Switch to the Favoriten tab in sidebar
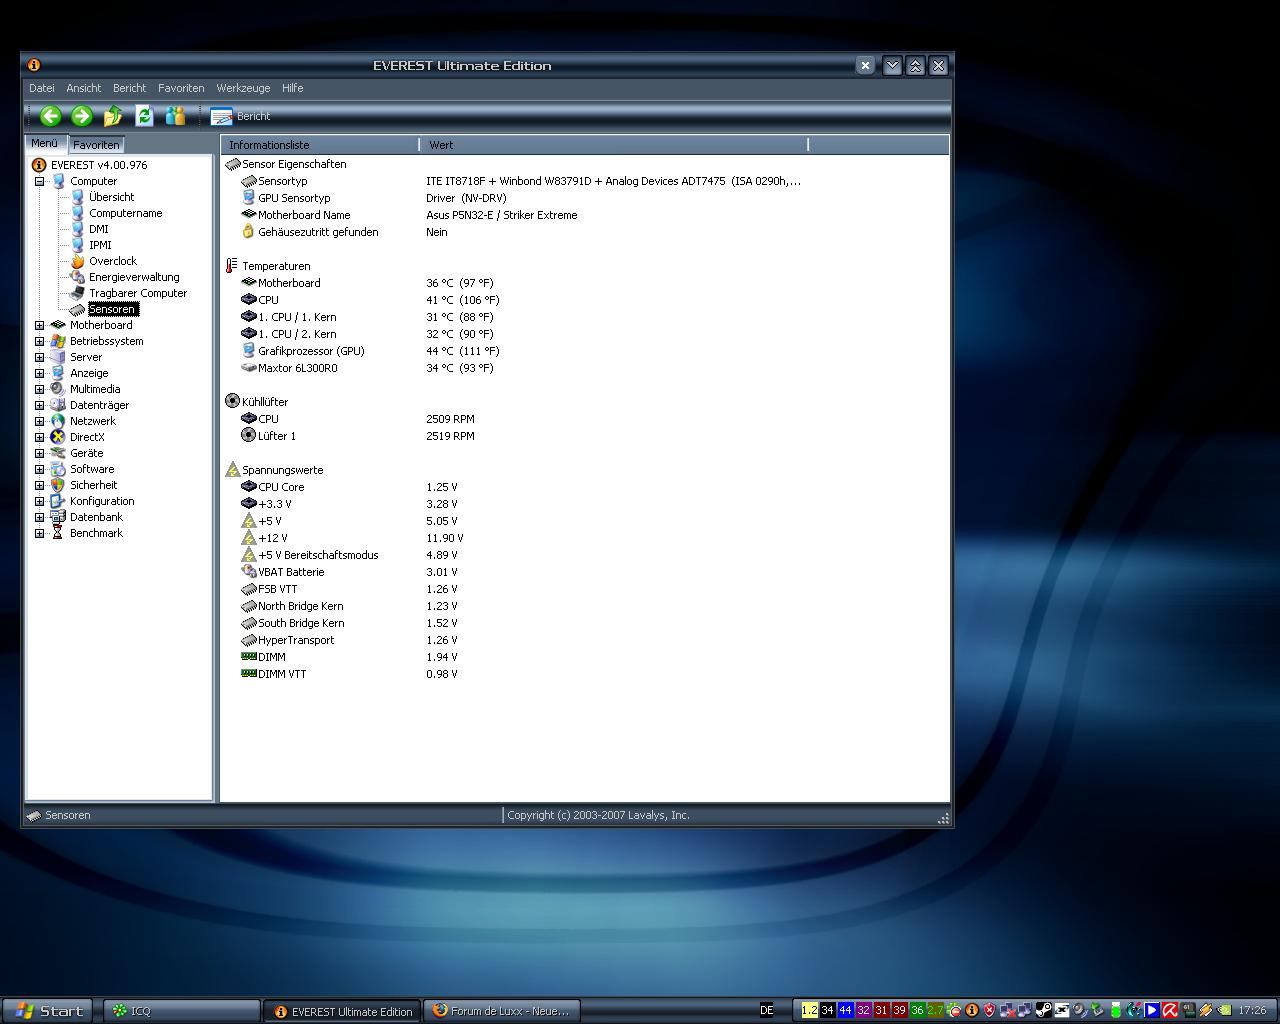The width and height of the screenshot is (1280, 1024). pyautogui.click(x=96, y=145)
